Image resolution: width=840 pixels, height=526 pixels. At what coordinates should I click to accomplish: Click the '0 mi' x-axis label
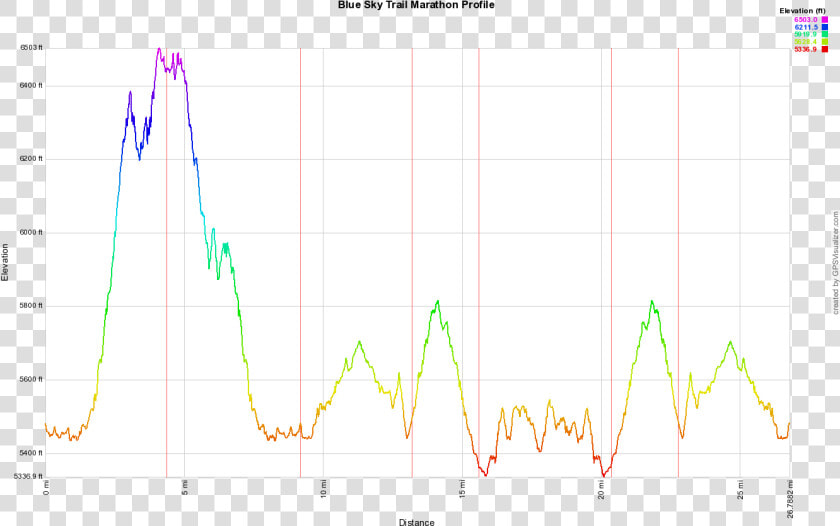[x=46, y=488]
